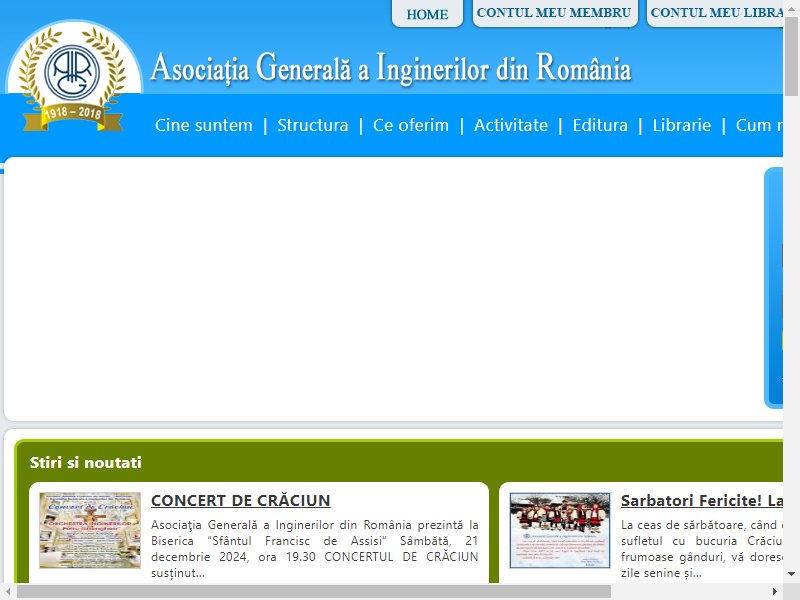
Task: Open the Editura menu item
Action: [600, 125]
